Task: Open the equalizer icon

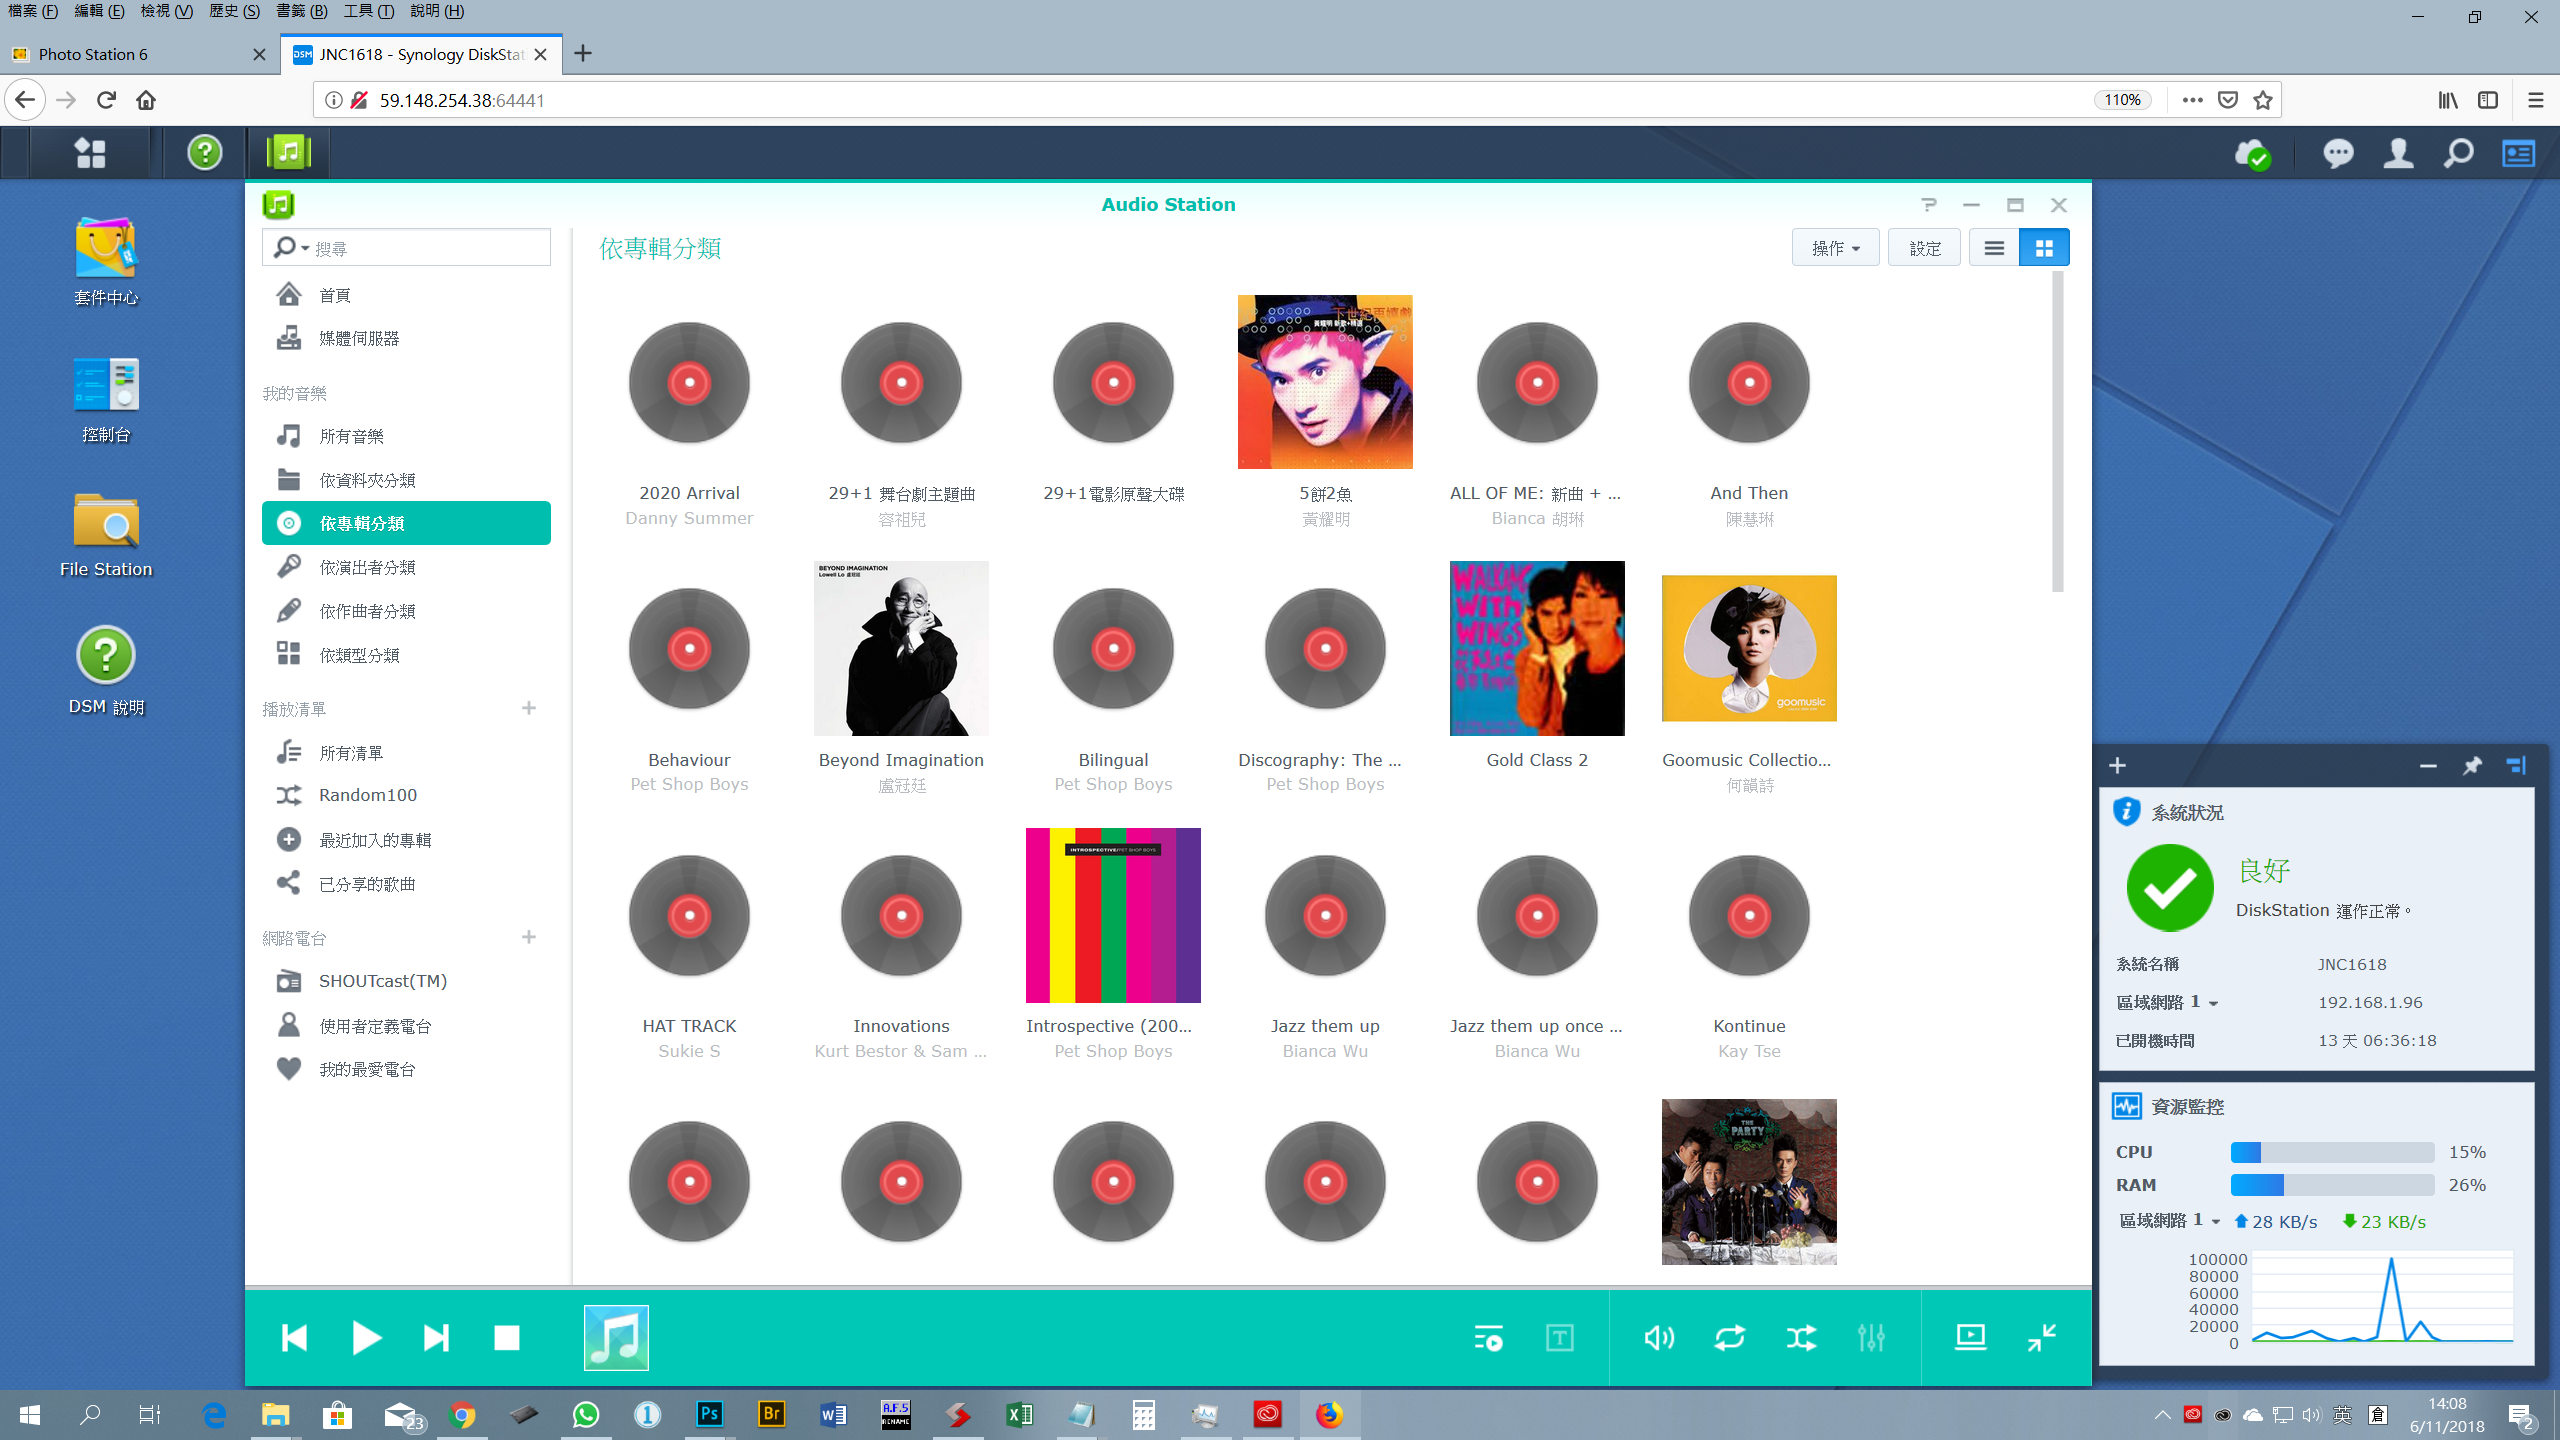Action: pyautogui.click(x=1871, y=1338)
